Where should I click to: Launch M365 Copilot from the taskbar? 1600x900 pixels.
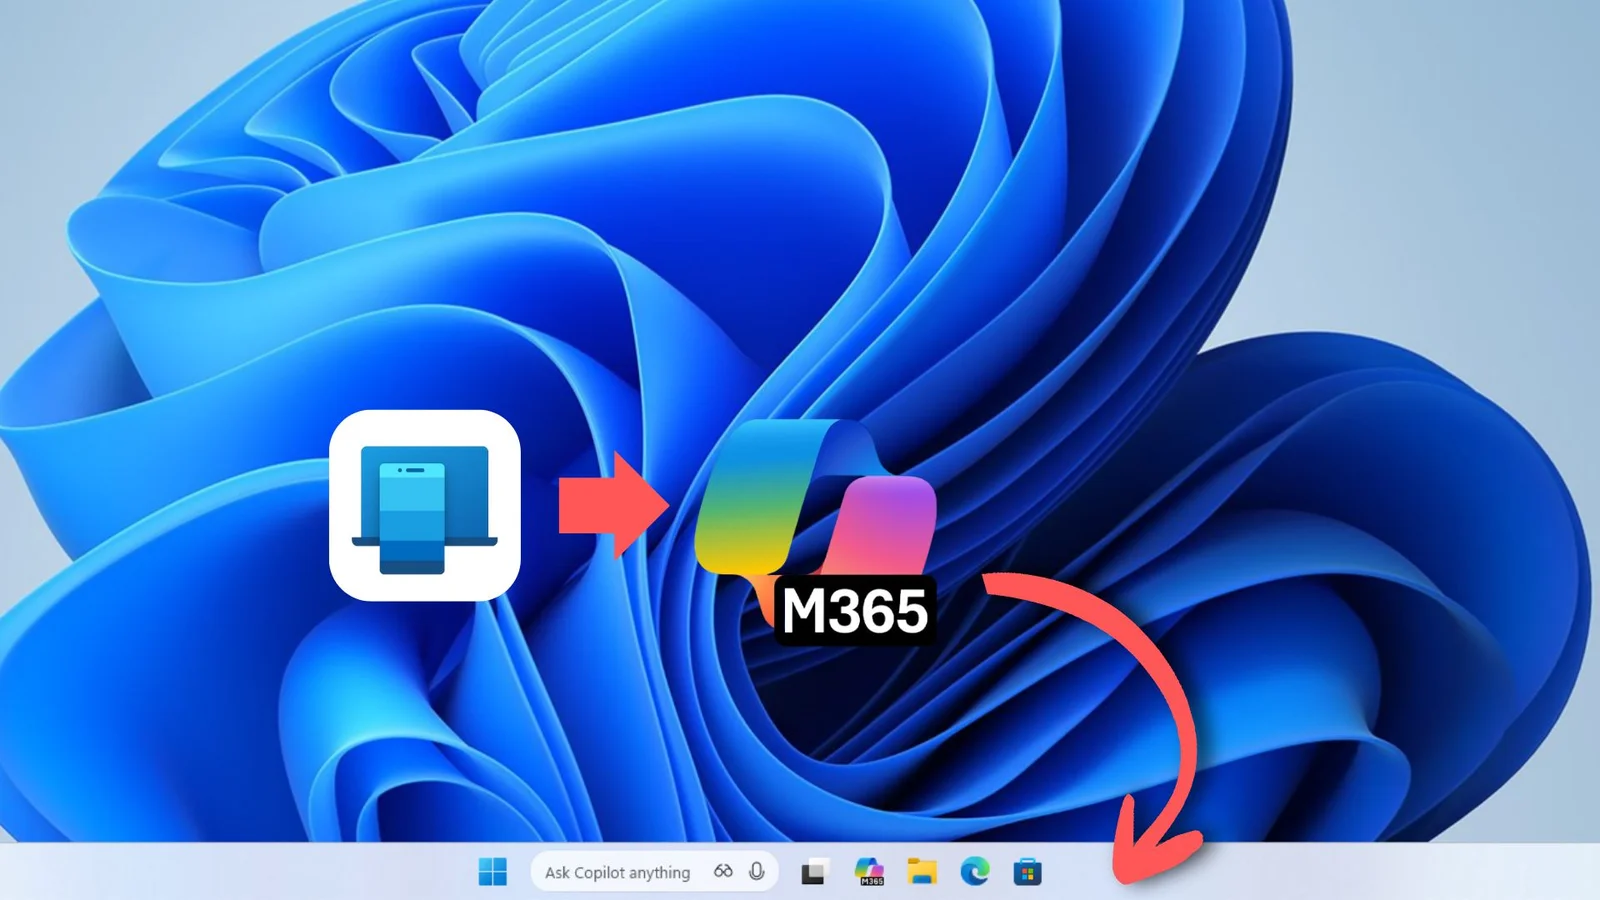pos(869,870)
